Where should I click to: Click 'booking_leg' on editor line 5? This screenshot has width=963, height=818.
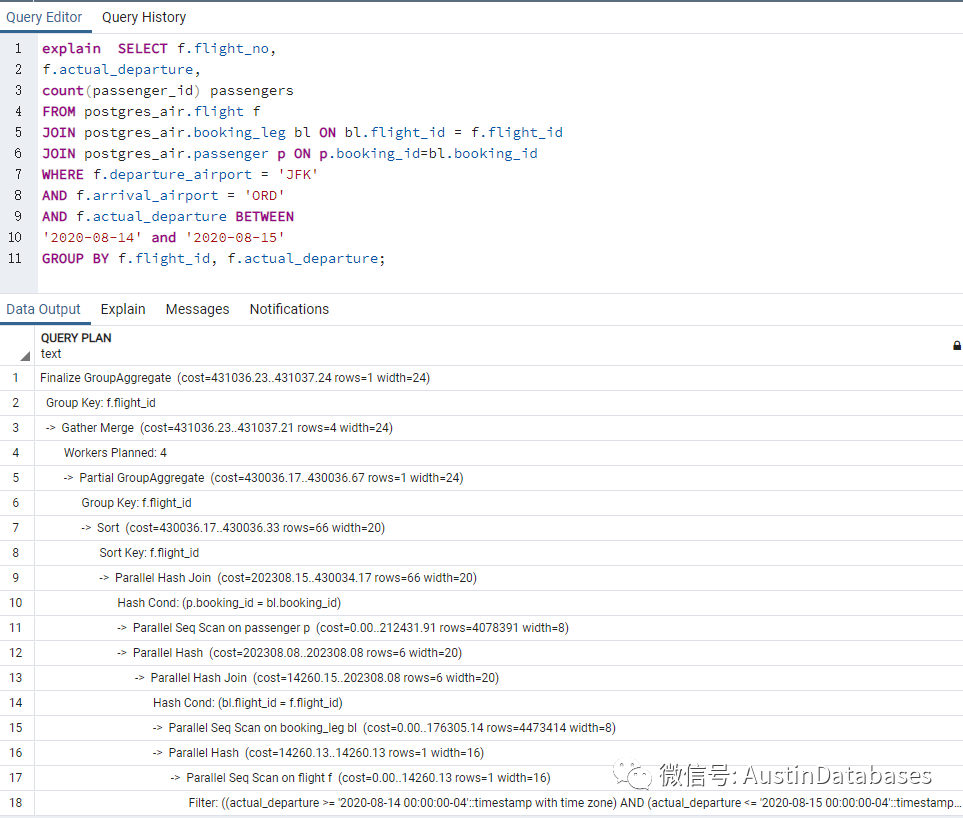[240, 133]
